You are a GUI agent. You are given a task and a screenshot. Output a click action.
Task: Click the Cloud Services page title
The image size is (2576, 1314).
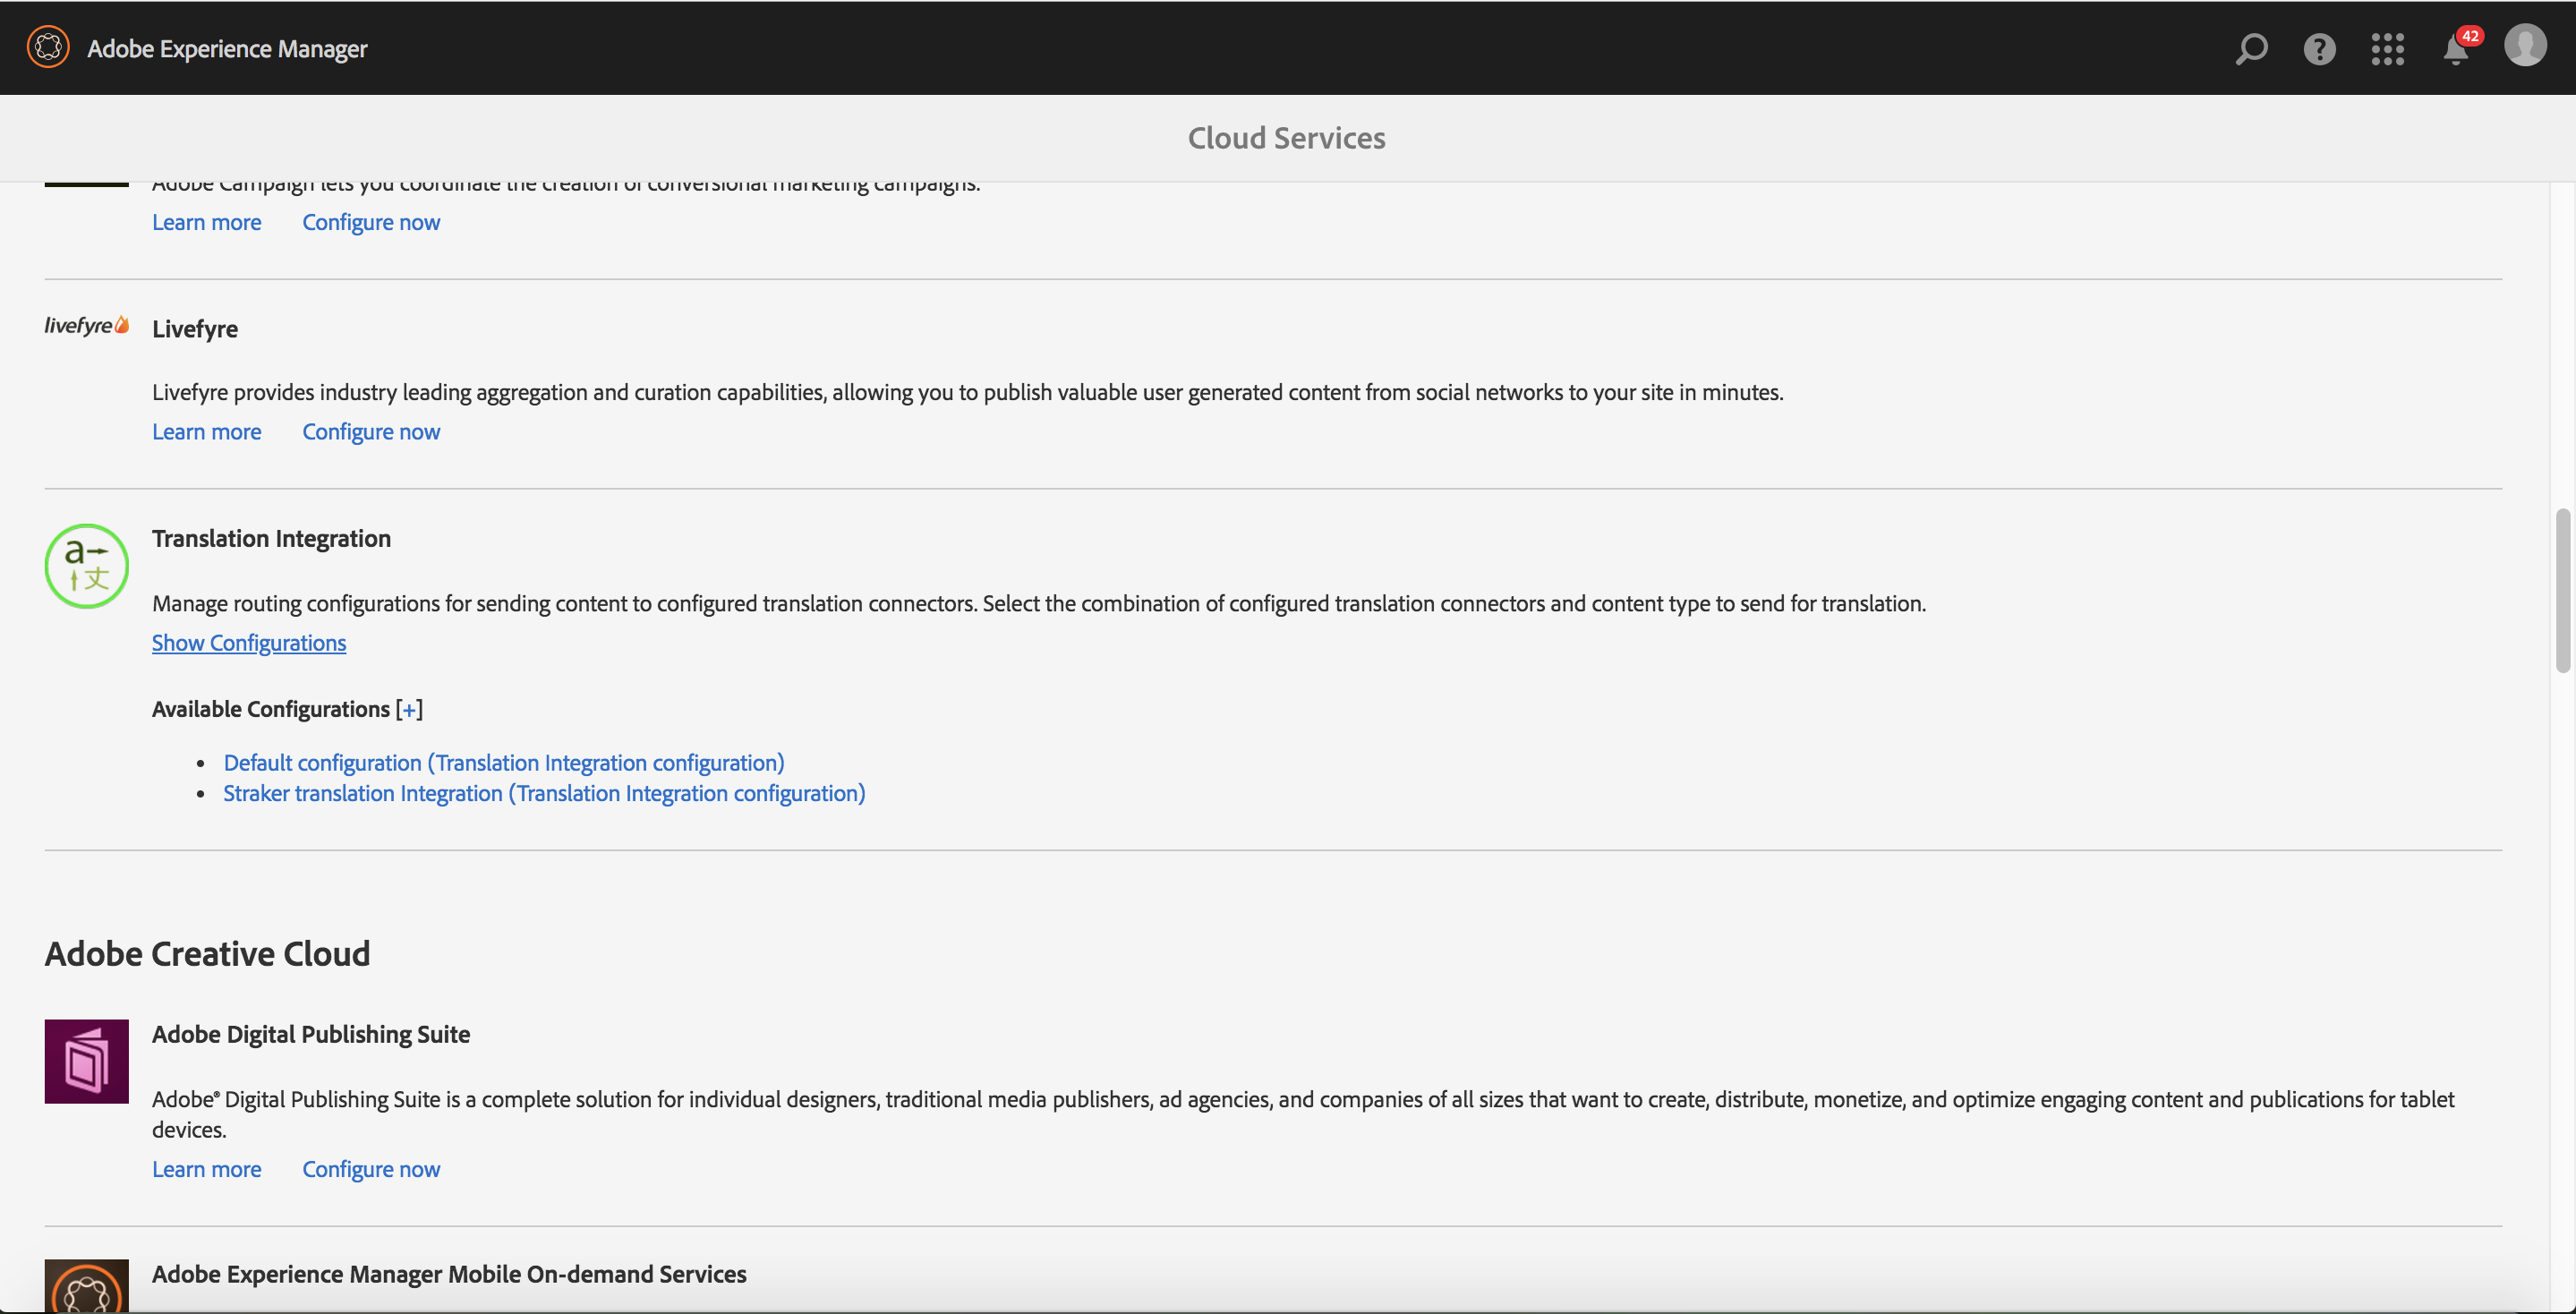[x=1287, y=137]
